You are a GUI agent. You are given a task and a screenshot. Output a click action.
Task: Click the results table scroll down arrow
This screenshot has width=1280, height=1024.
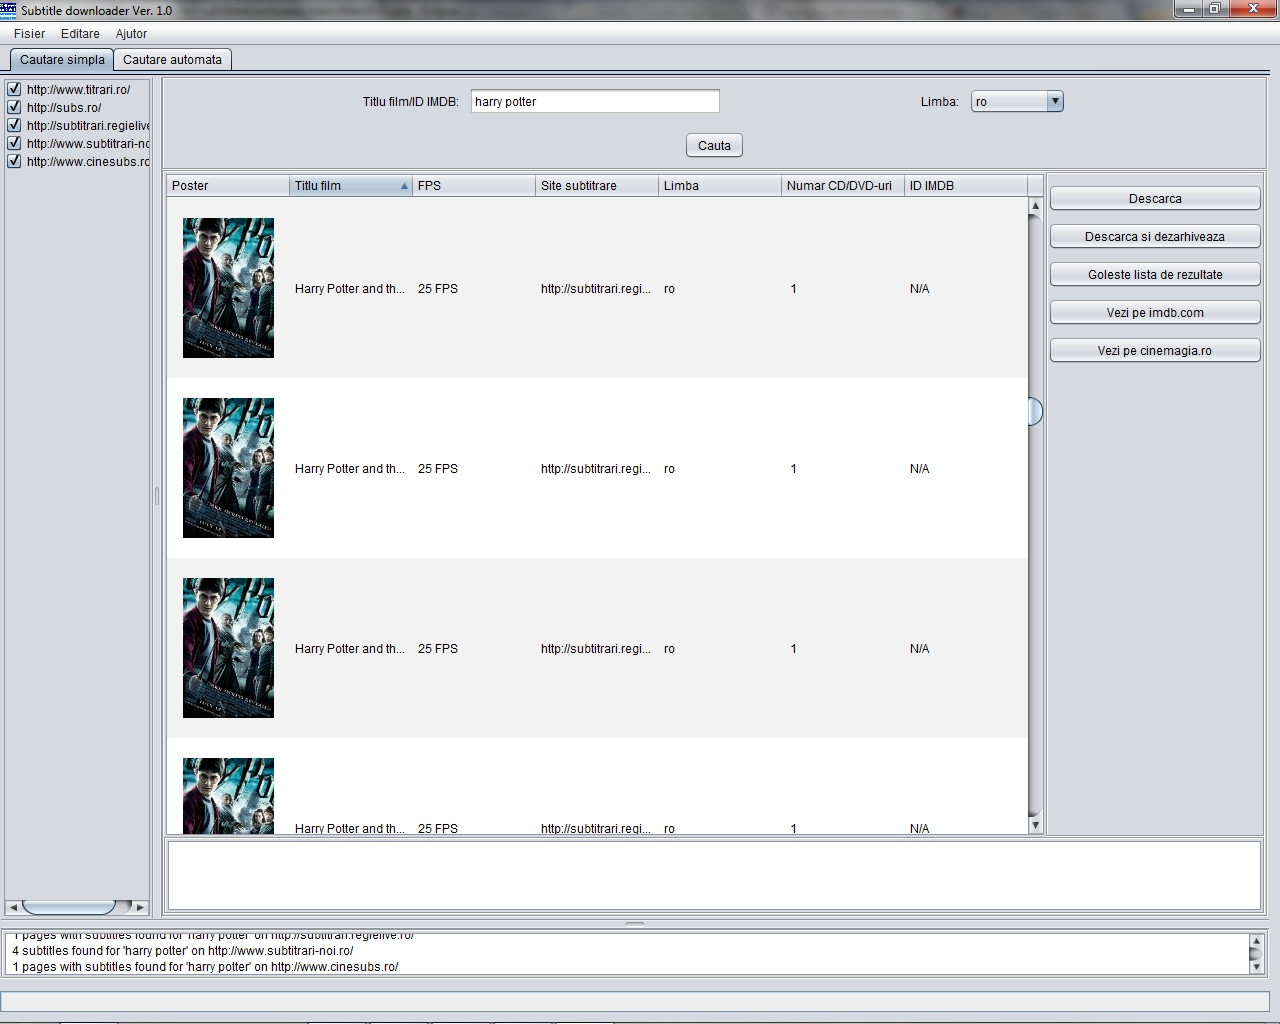click(x=1035, y=825)
